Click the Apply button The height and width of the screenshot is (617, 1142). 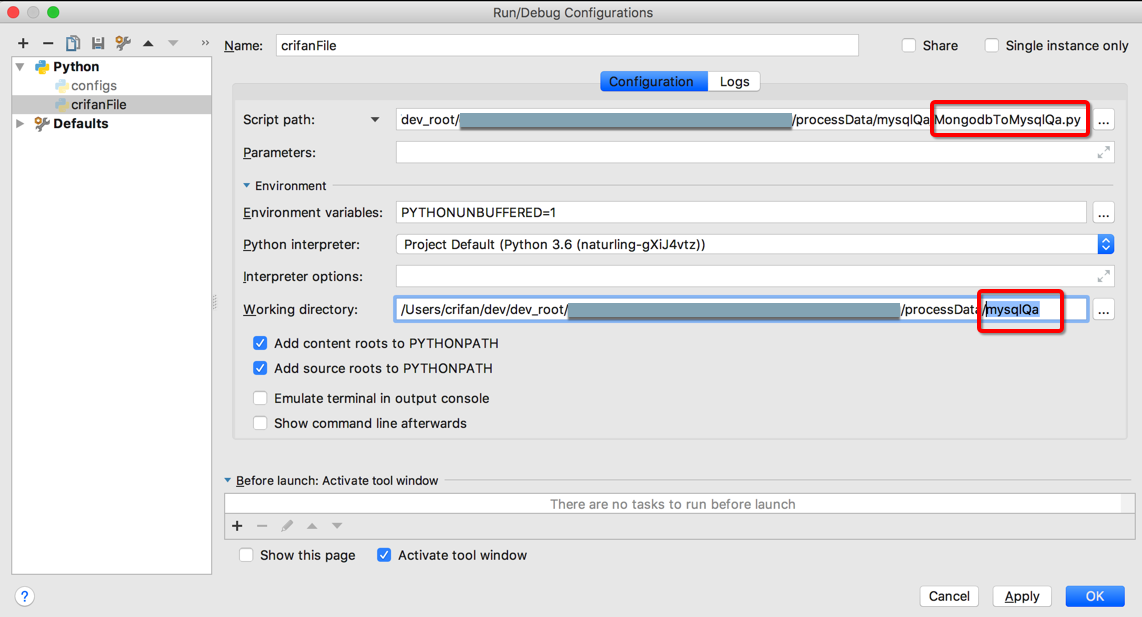(1022, 597)
